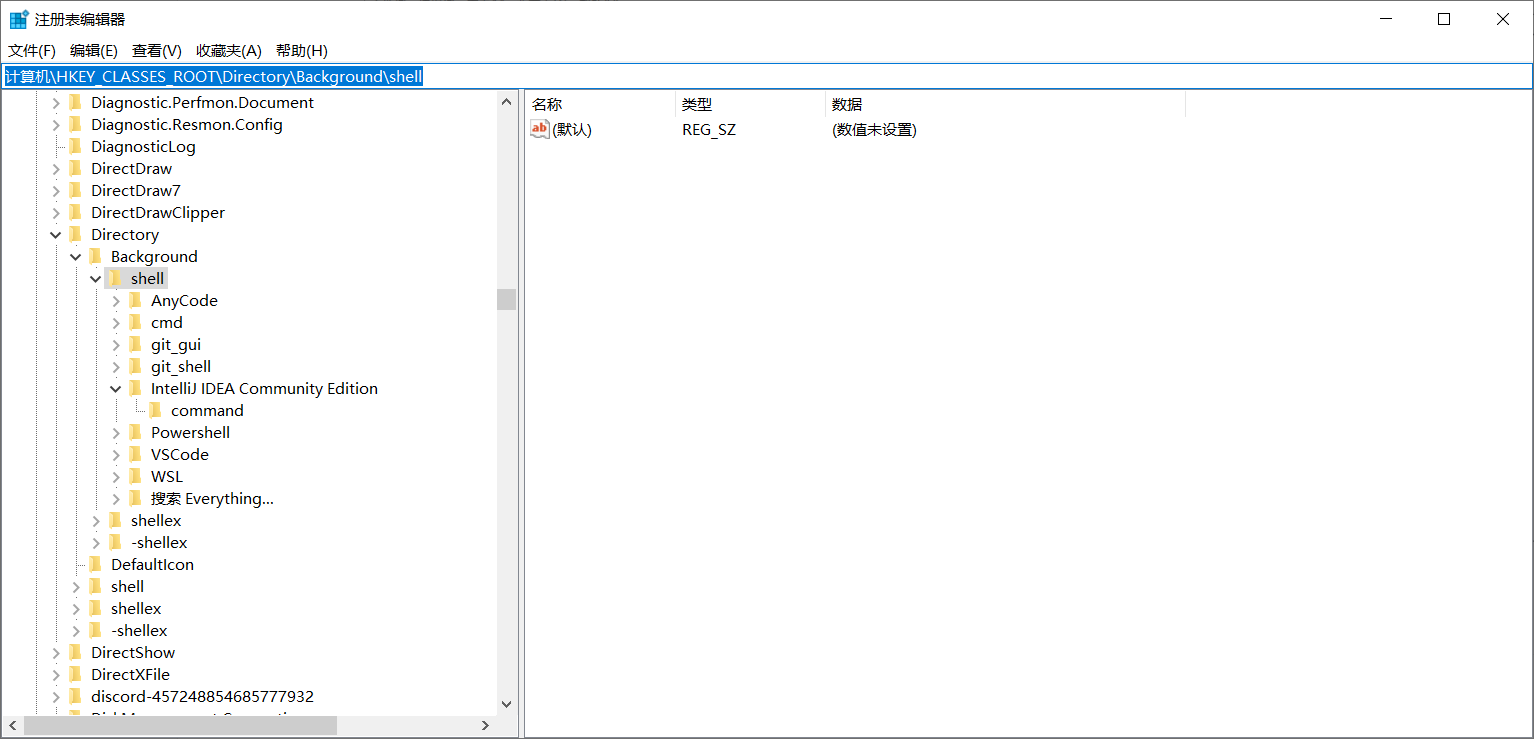Viewport: 1534px width, 739px height.
Task: Expand the git_gui key
Action: [116, 345]
